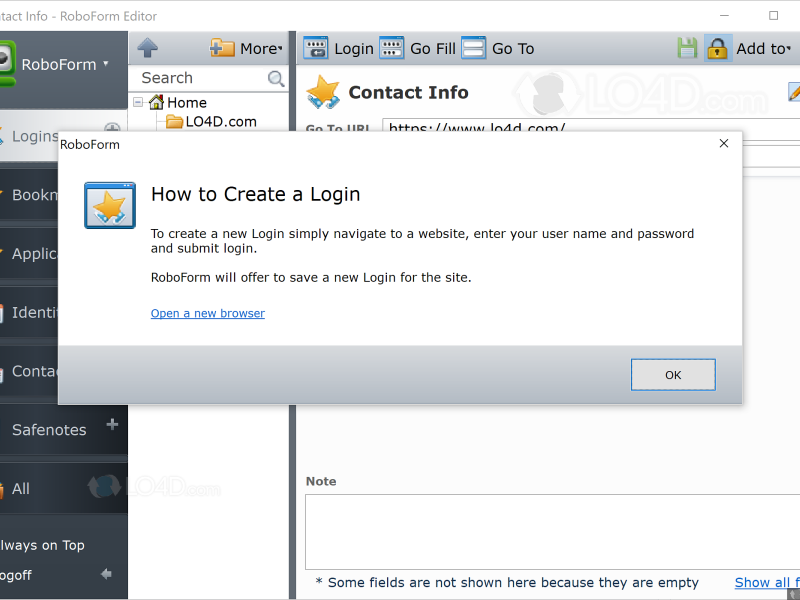Click the Contact Info star icon
This screenshot has width=800, height=600.
(x=322, y=92)
